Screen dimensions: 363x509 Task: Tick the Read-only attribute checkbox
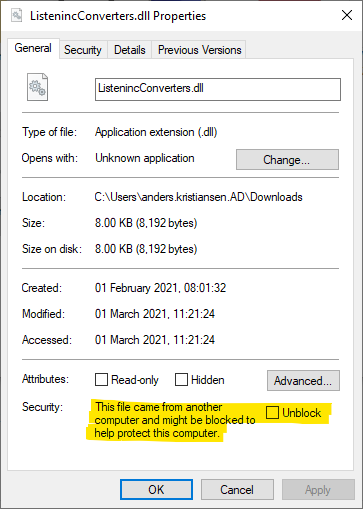pyautogui.click(x=101, y=379)
